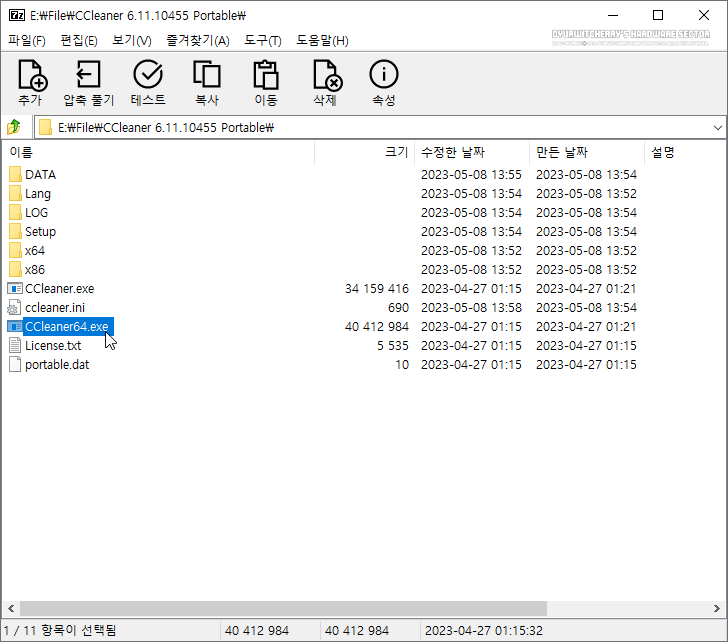Click the 복사 (Copy) toolbar icon

point(207,74)
